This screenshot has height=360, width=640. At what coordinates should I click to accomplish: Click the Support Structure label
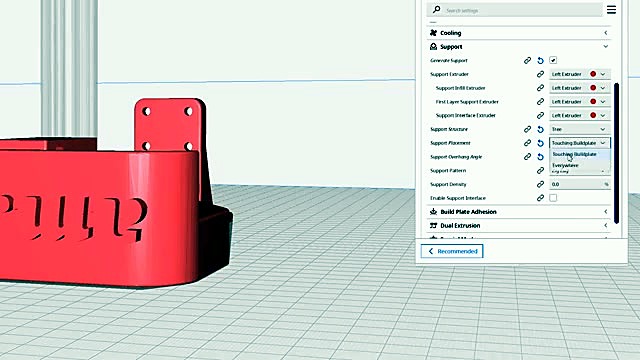coord(449,129)
